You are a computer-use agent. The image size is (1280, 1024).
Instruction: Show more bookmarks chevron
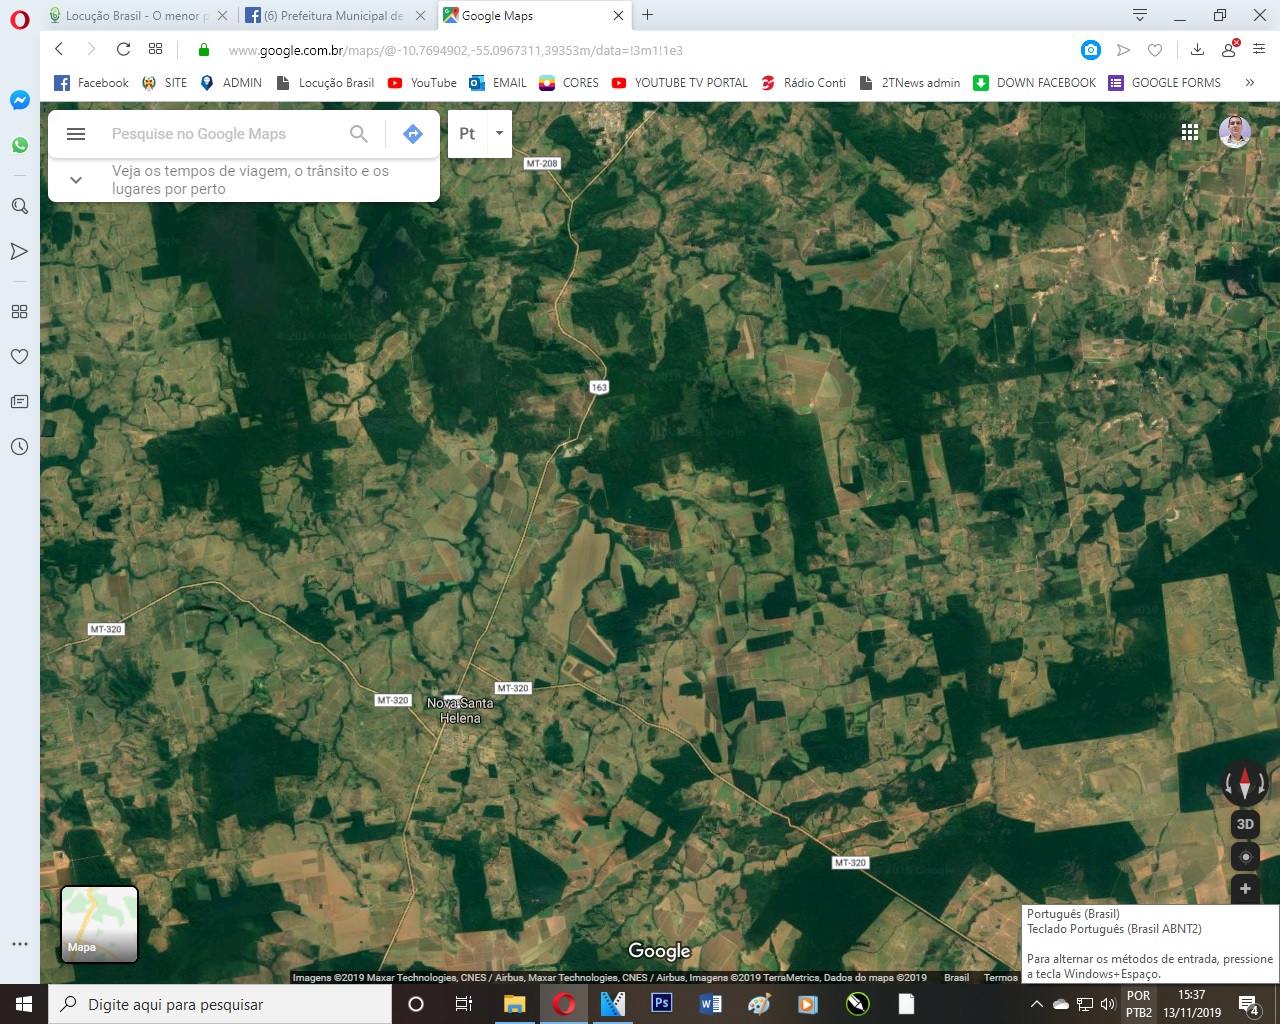point(1250,83)
